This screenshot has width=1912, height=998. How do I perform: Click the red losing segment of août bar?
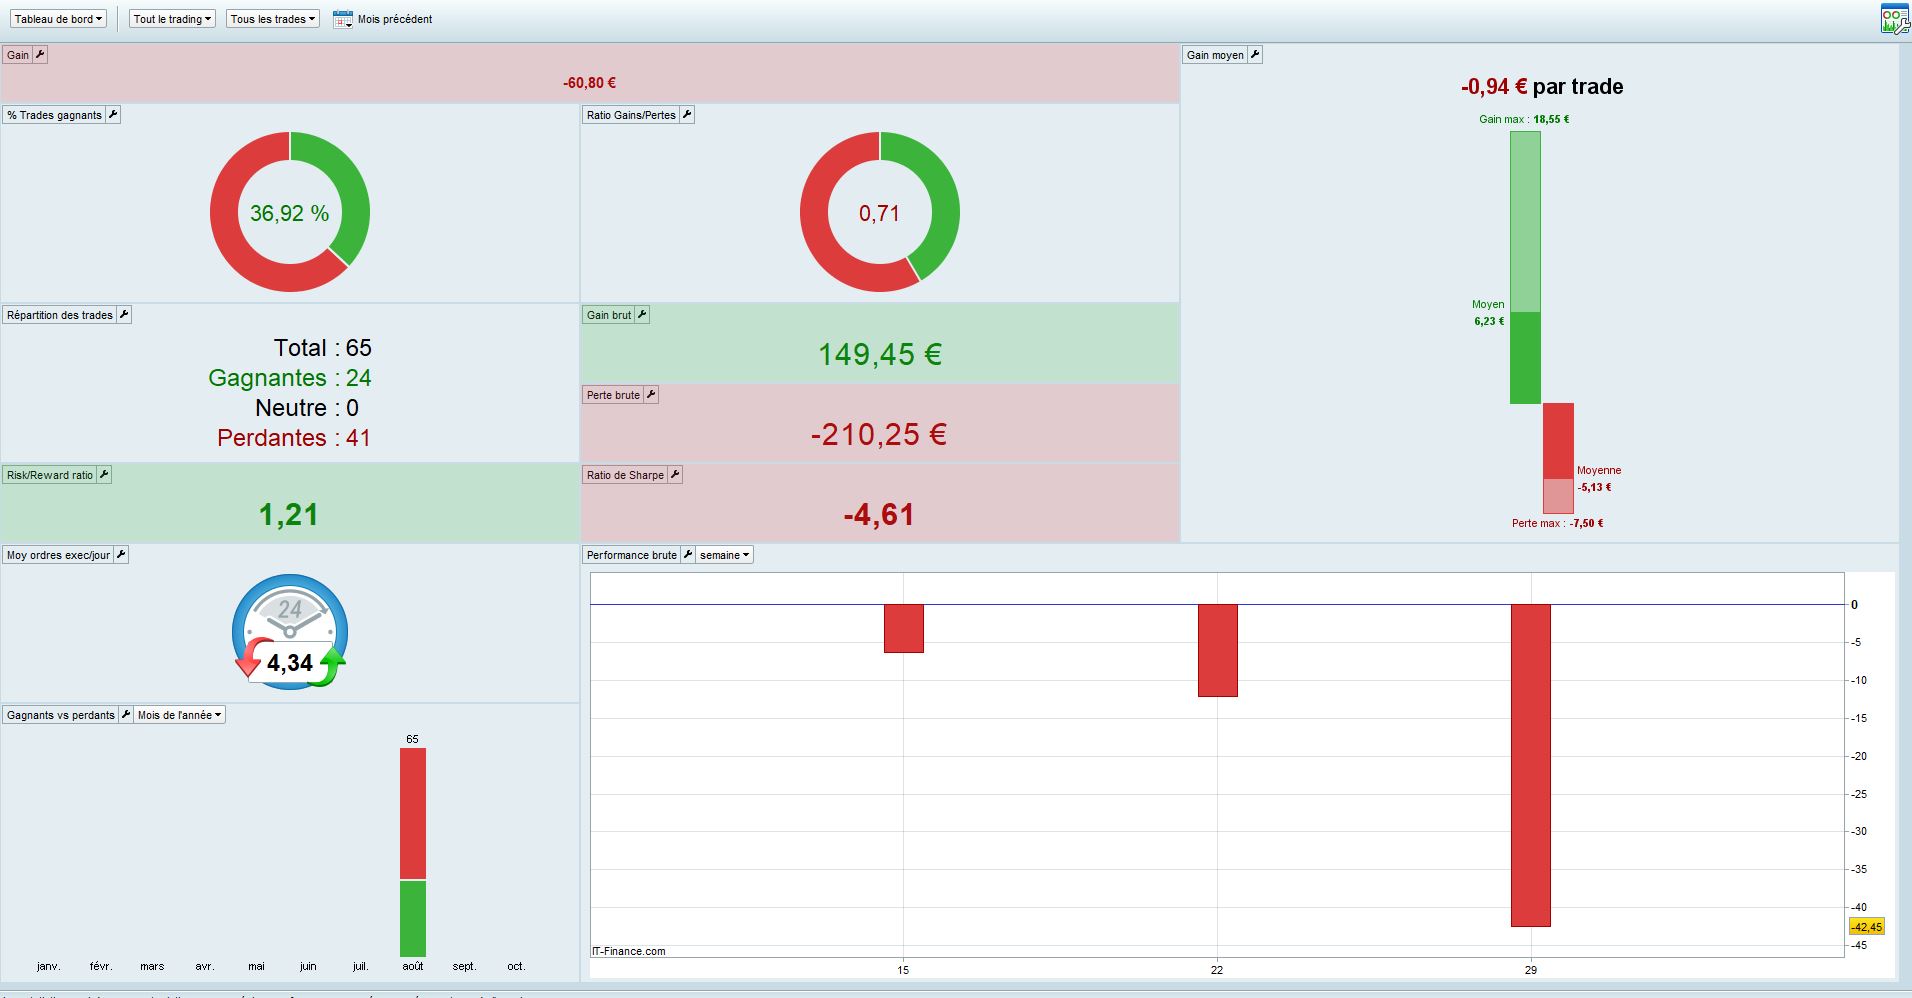coord(413,814)
